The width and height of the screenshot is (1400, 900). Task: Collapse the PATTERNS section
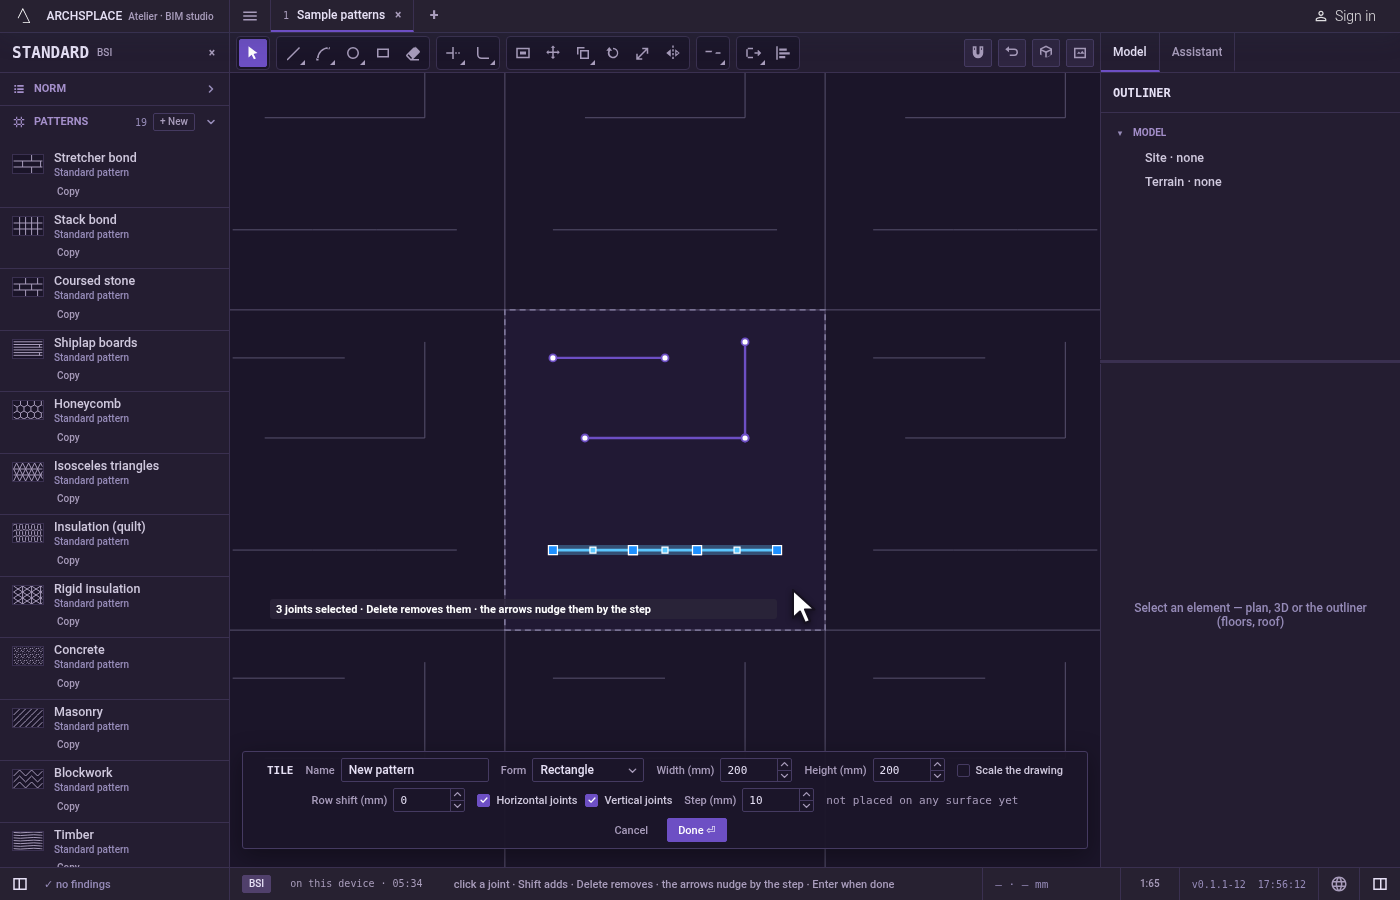[x=211, y=122]
